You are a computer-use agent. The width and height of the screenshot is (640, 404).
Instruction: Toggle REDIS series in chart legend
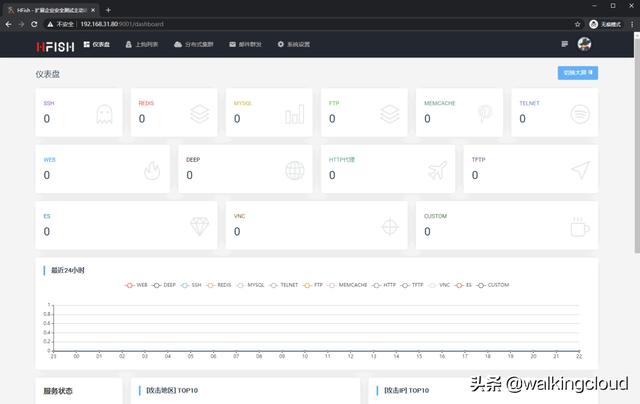click(x=219, y=285)
